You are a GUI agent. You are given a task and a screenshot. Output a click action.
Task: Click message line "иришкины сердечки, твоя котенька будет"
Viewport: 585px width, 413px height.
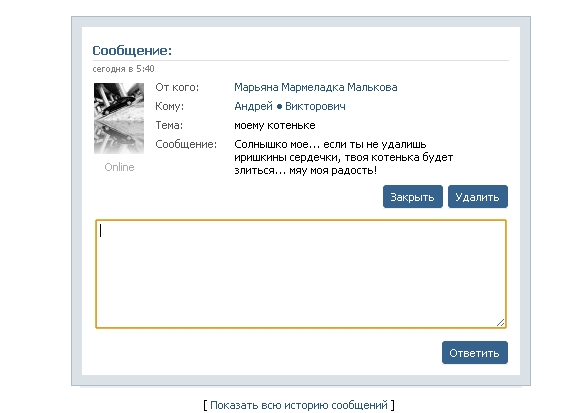344,157
